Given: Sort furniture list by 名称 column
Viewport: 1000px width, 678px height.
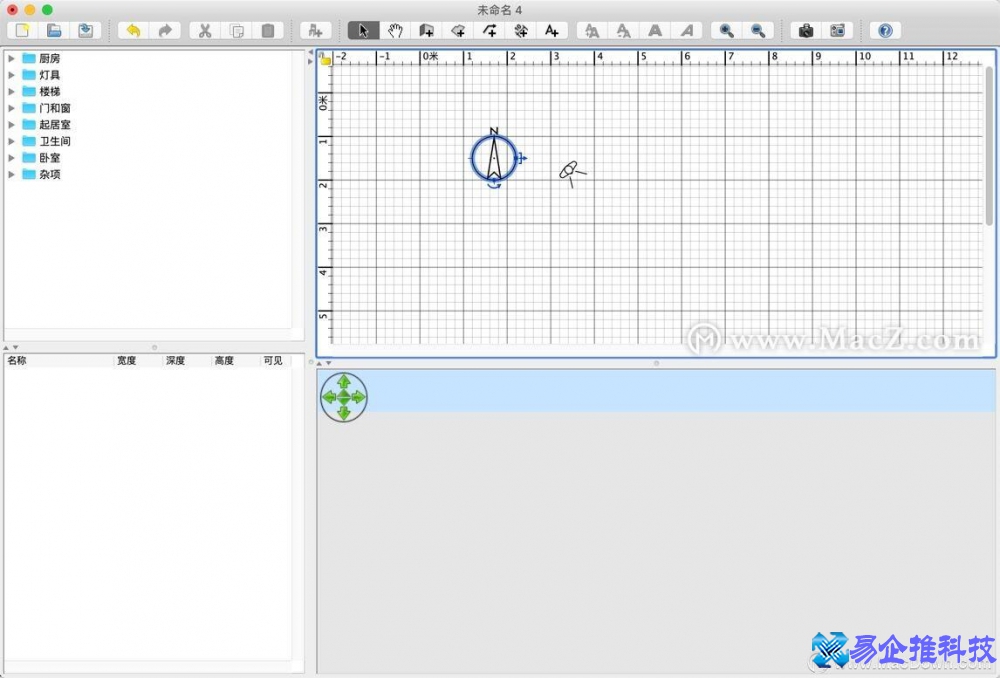Looking at the screenshot, I should [50, 360].
